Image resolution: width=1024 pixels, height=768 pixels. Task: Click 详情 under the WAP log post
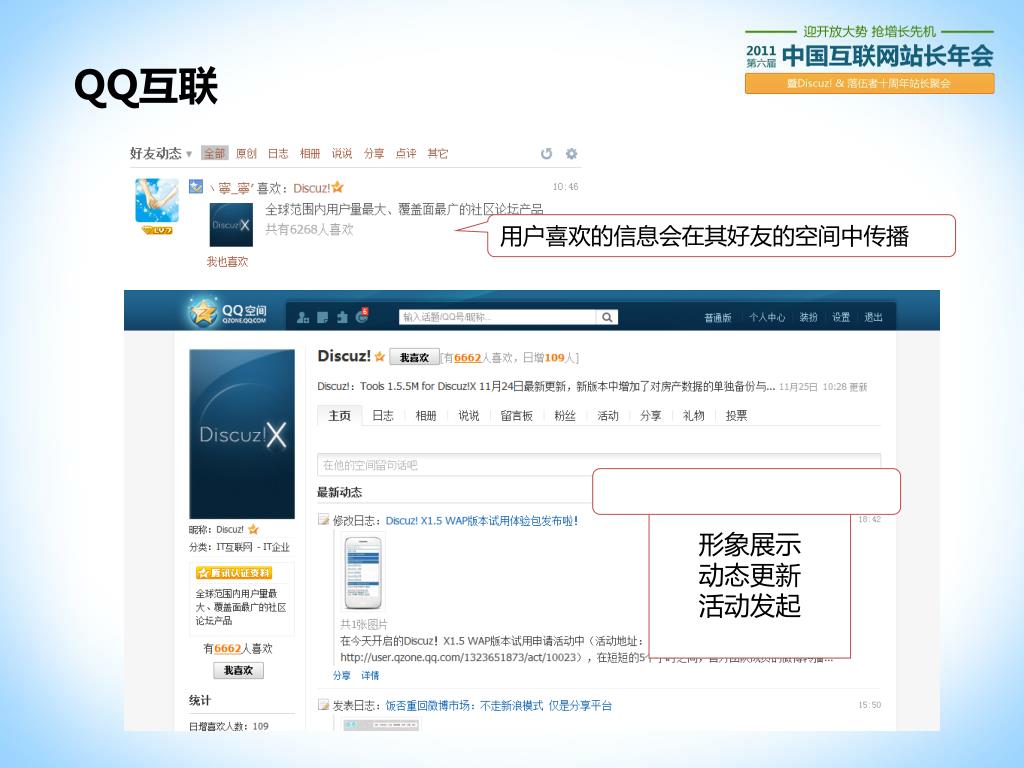pos(370,675)
